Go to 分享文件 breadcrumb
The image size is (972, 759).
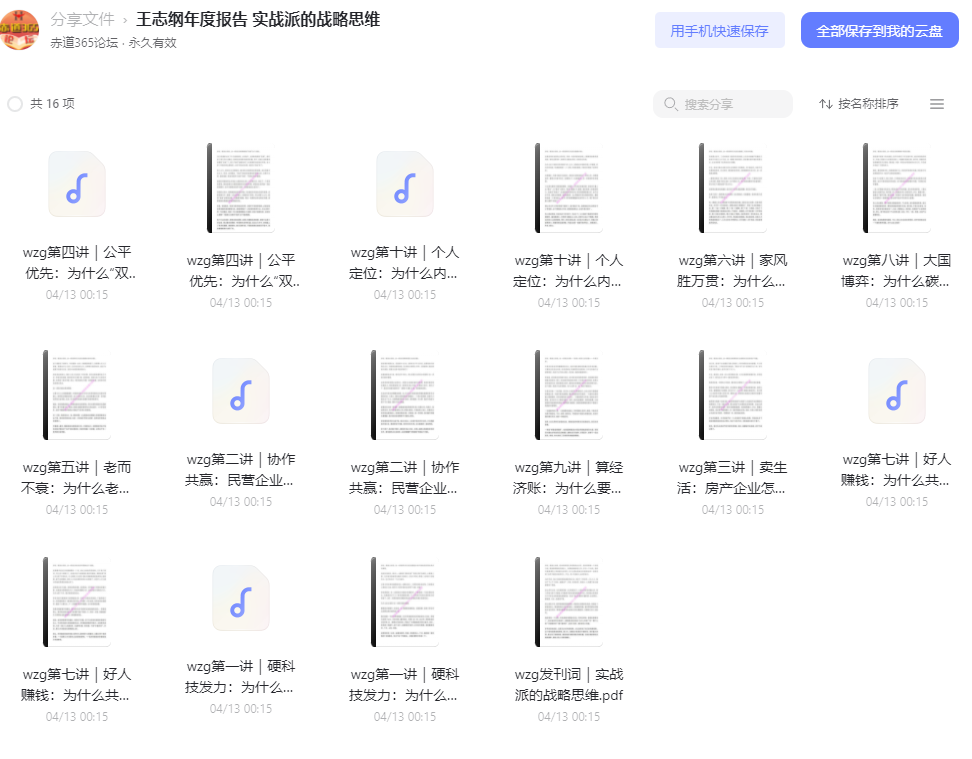[82, 19]
